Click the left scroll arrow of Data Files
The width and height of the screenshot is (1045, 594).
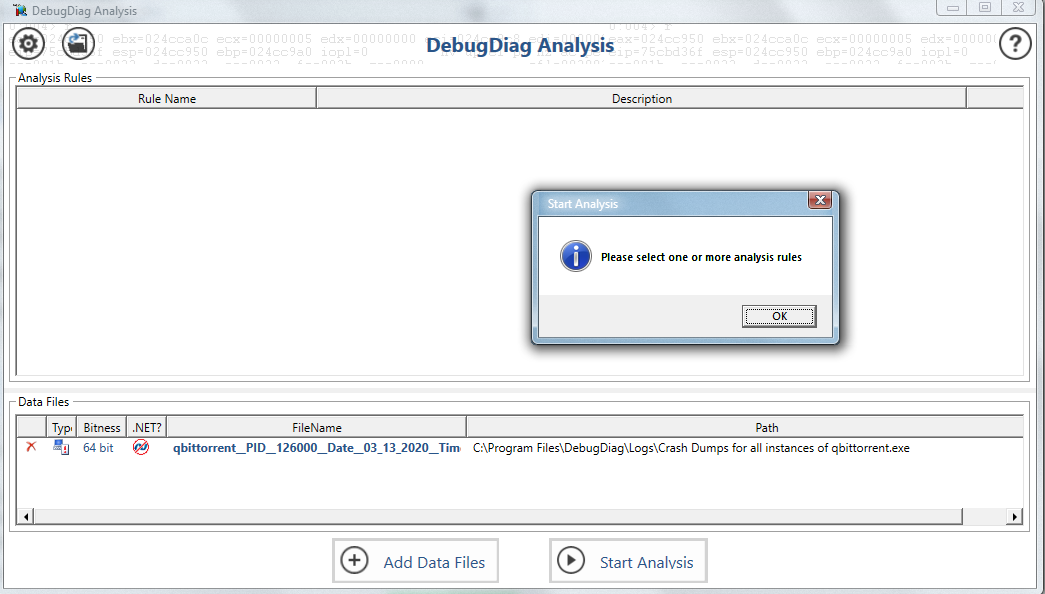pyautogui.click(x=25, y=517)
